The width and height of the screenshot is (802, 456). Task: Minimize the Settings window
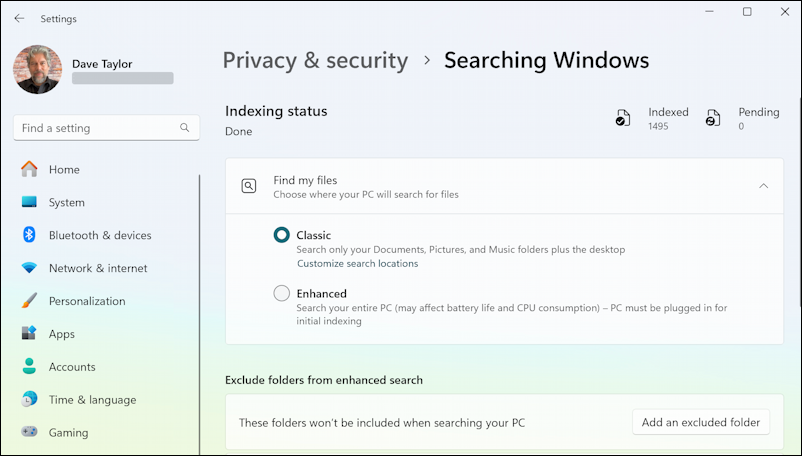pos(709,12)
